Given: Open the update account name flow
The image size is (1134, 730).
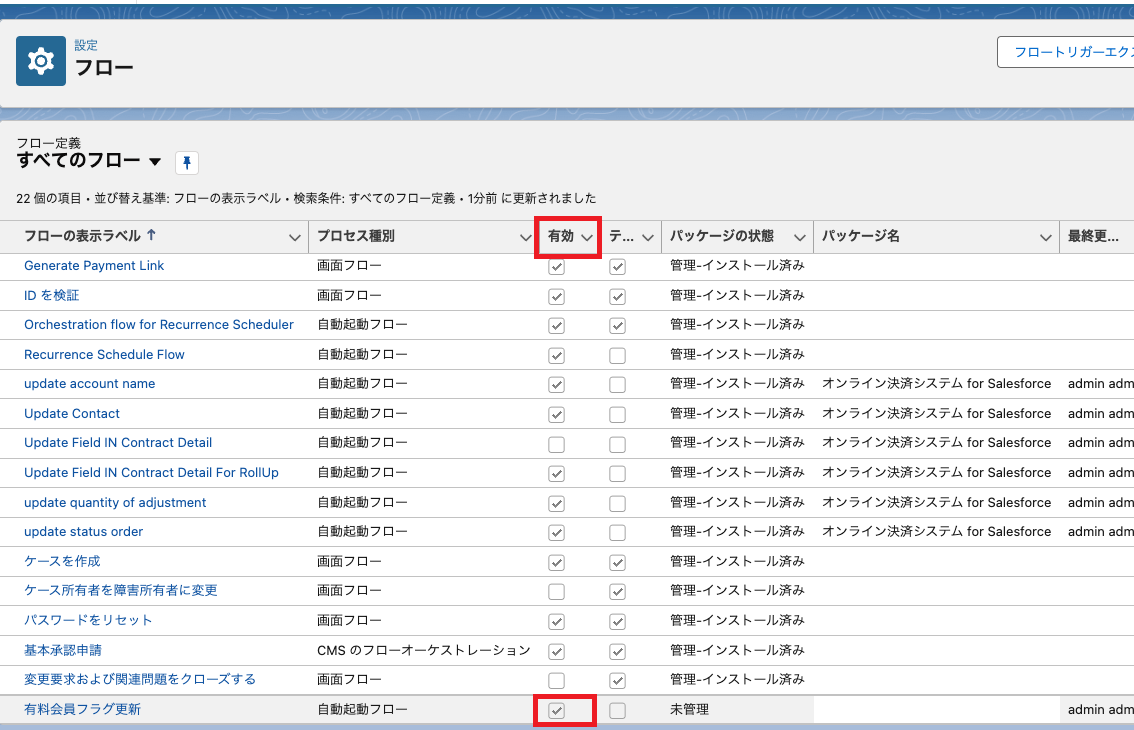Looking at the screenshot, I should (90, 383).
